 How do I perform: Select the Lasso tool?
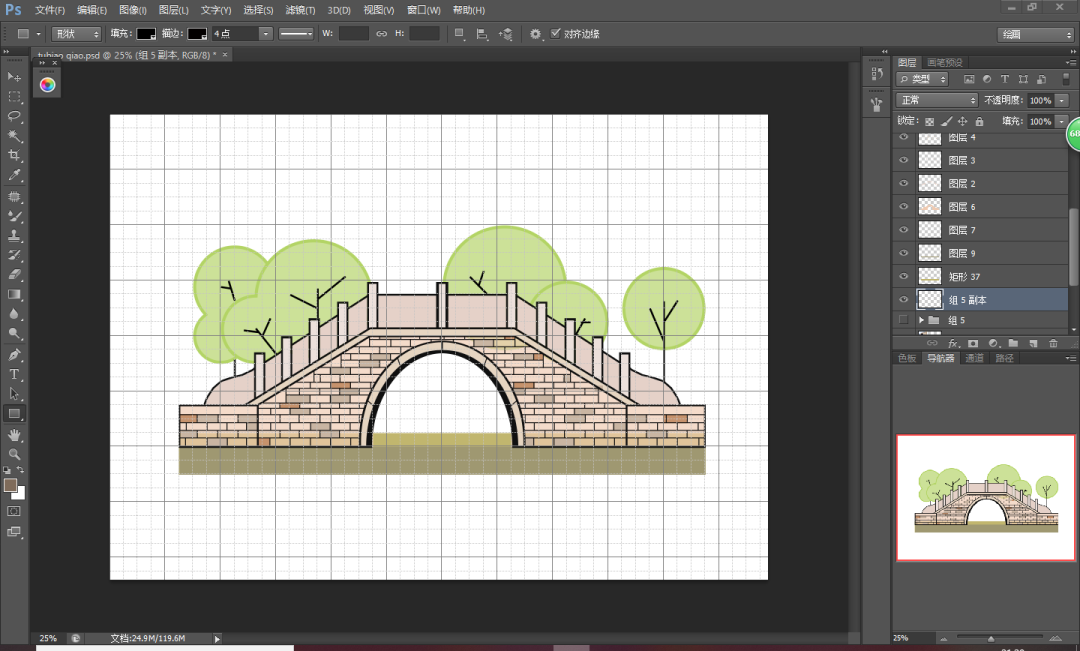(x=15, y=116)
